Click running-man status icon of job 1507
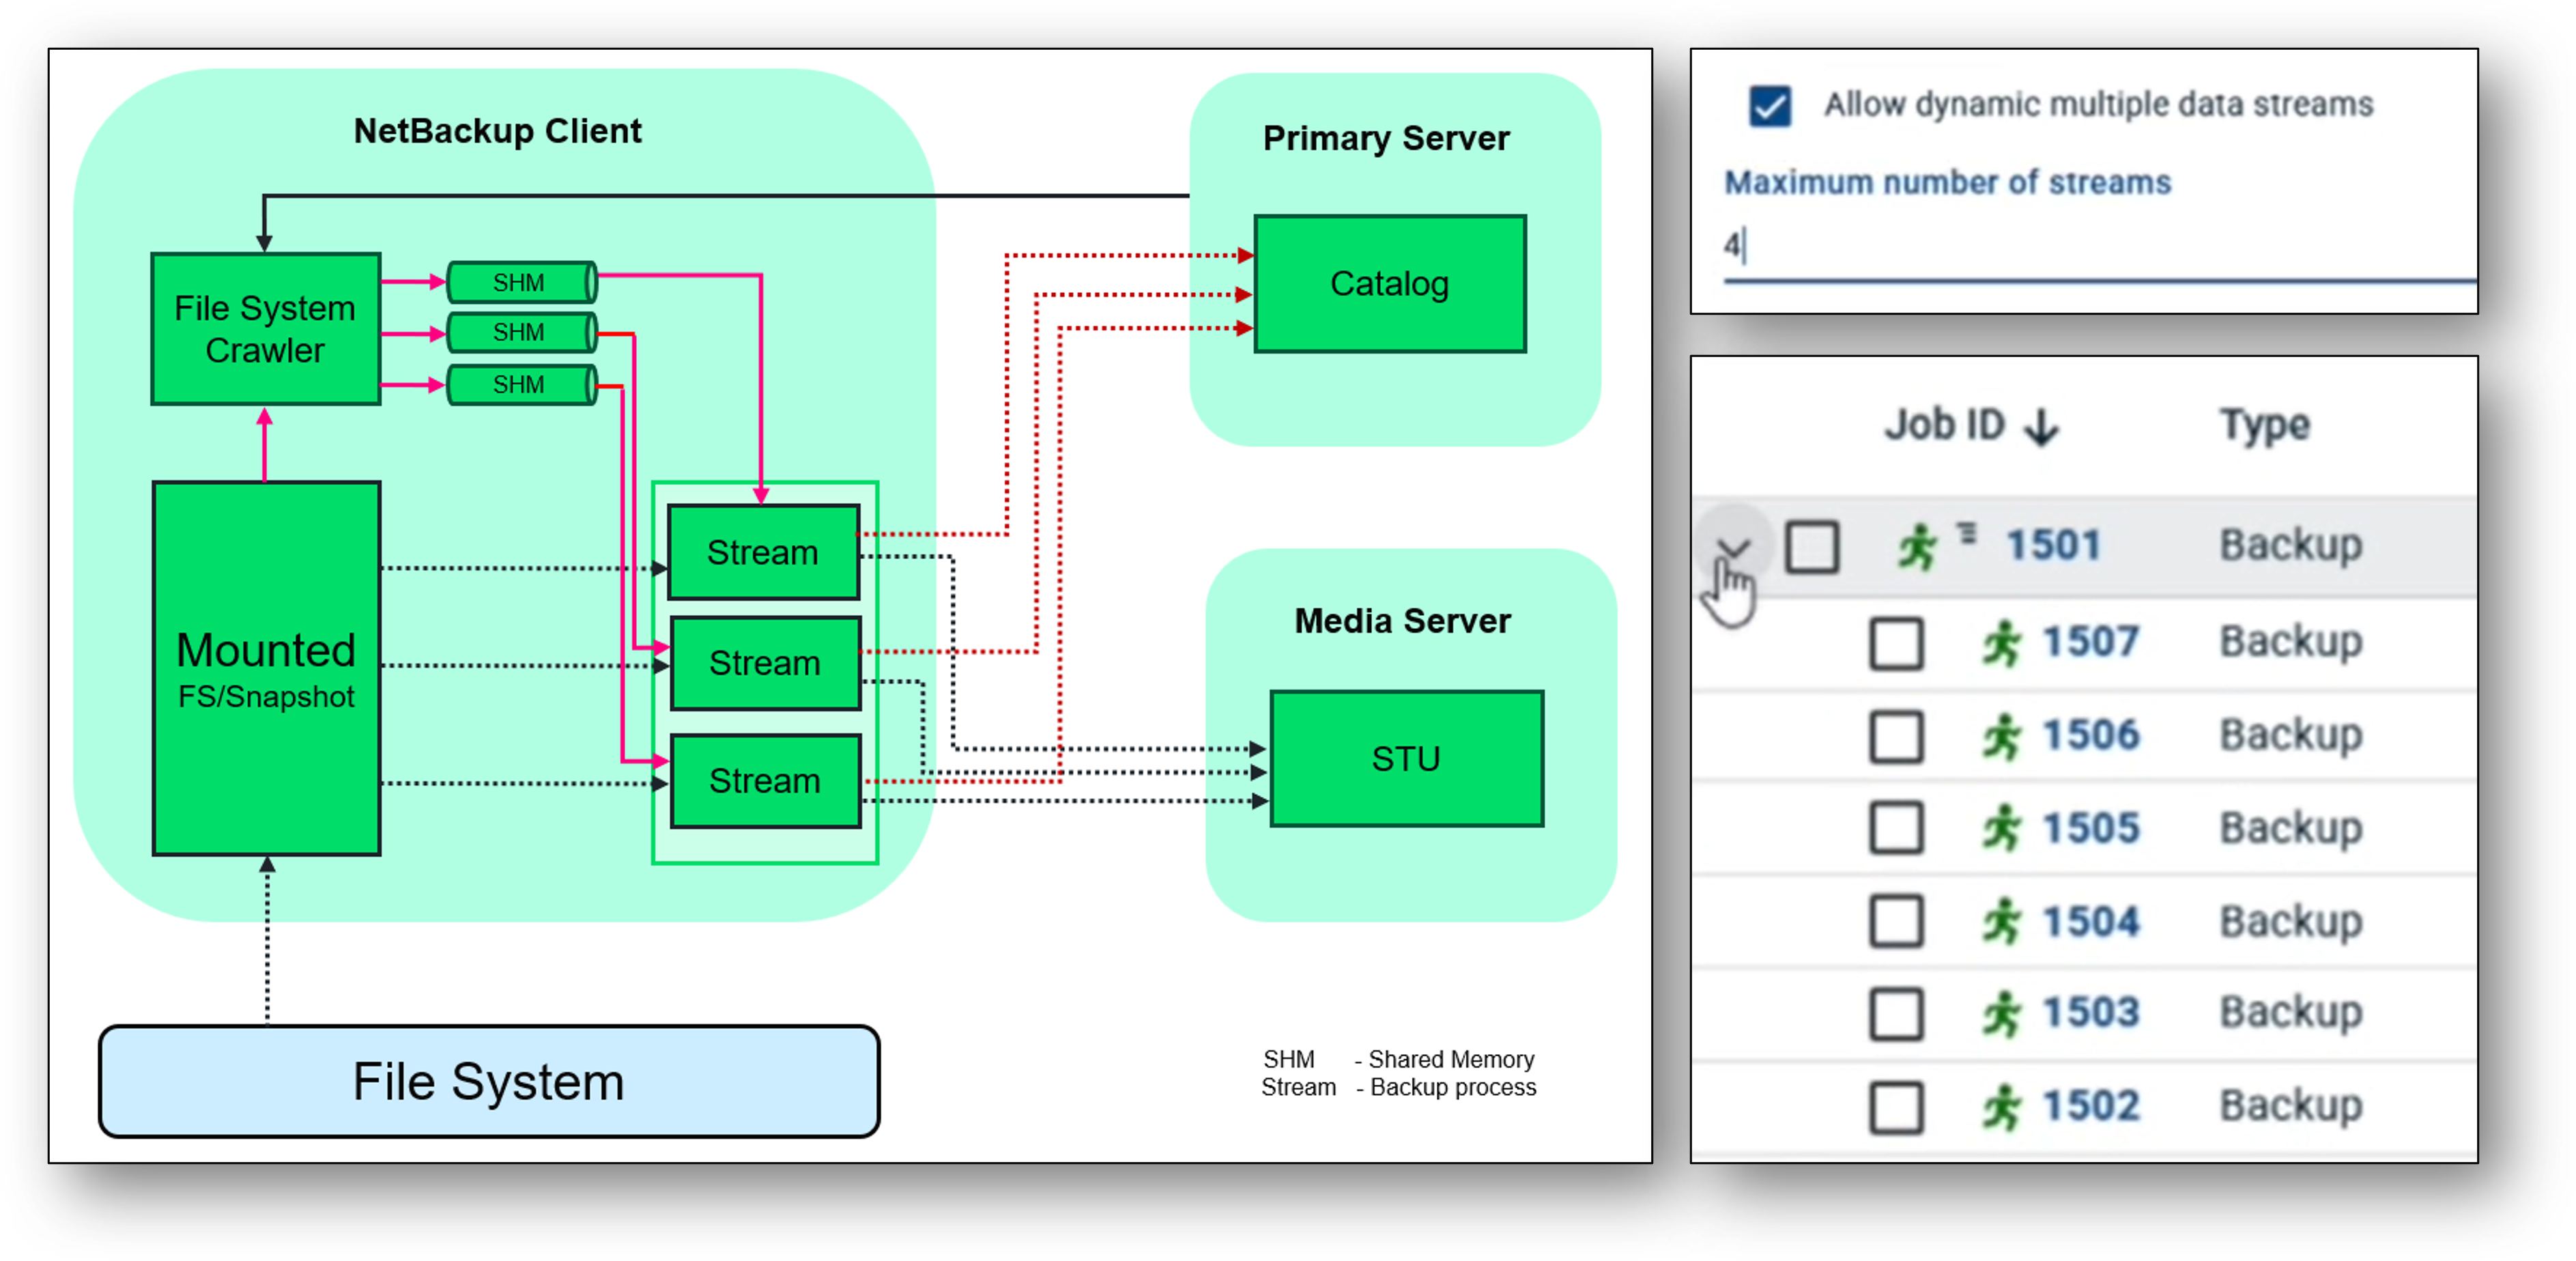The image size is (2576, 1261). pos(2001,643)
